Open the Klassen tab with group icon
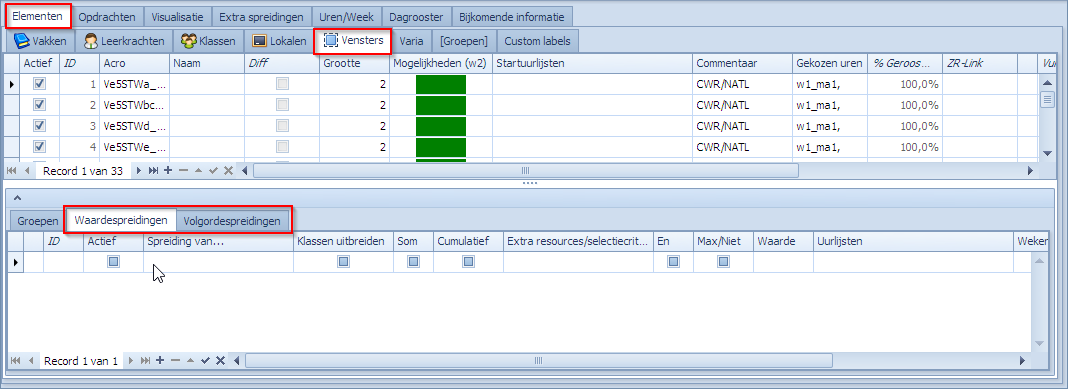The height and width of the screenshot is (389, 1068). pos(208,41)
